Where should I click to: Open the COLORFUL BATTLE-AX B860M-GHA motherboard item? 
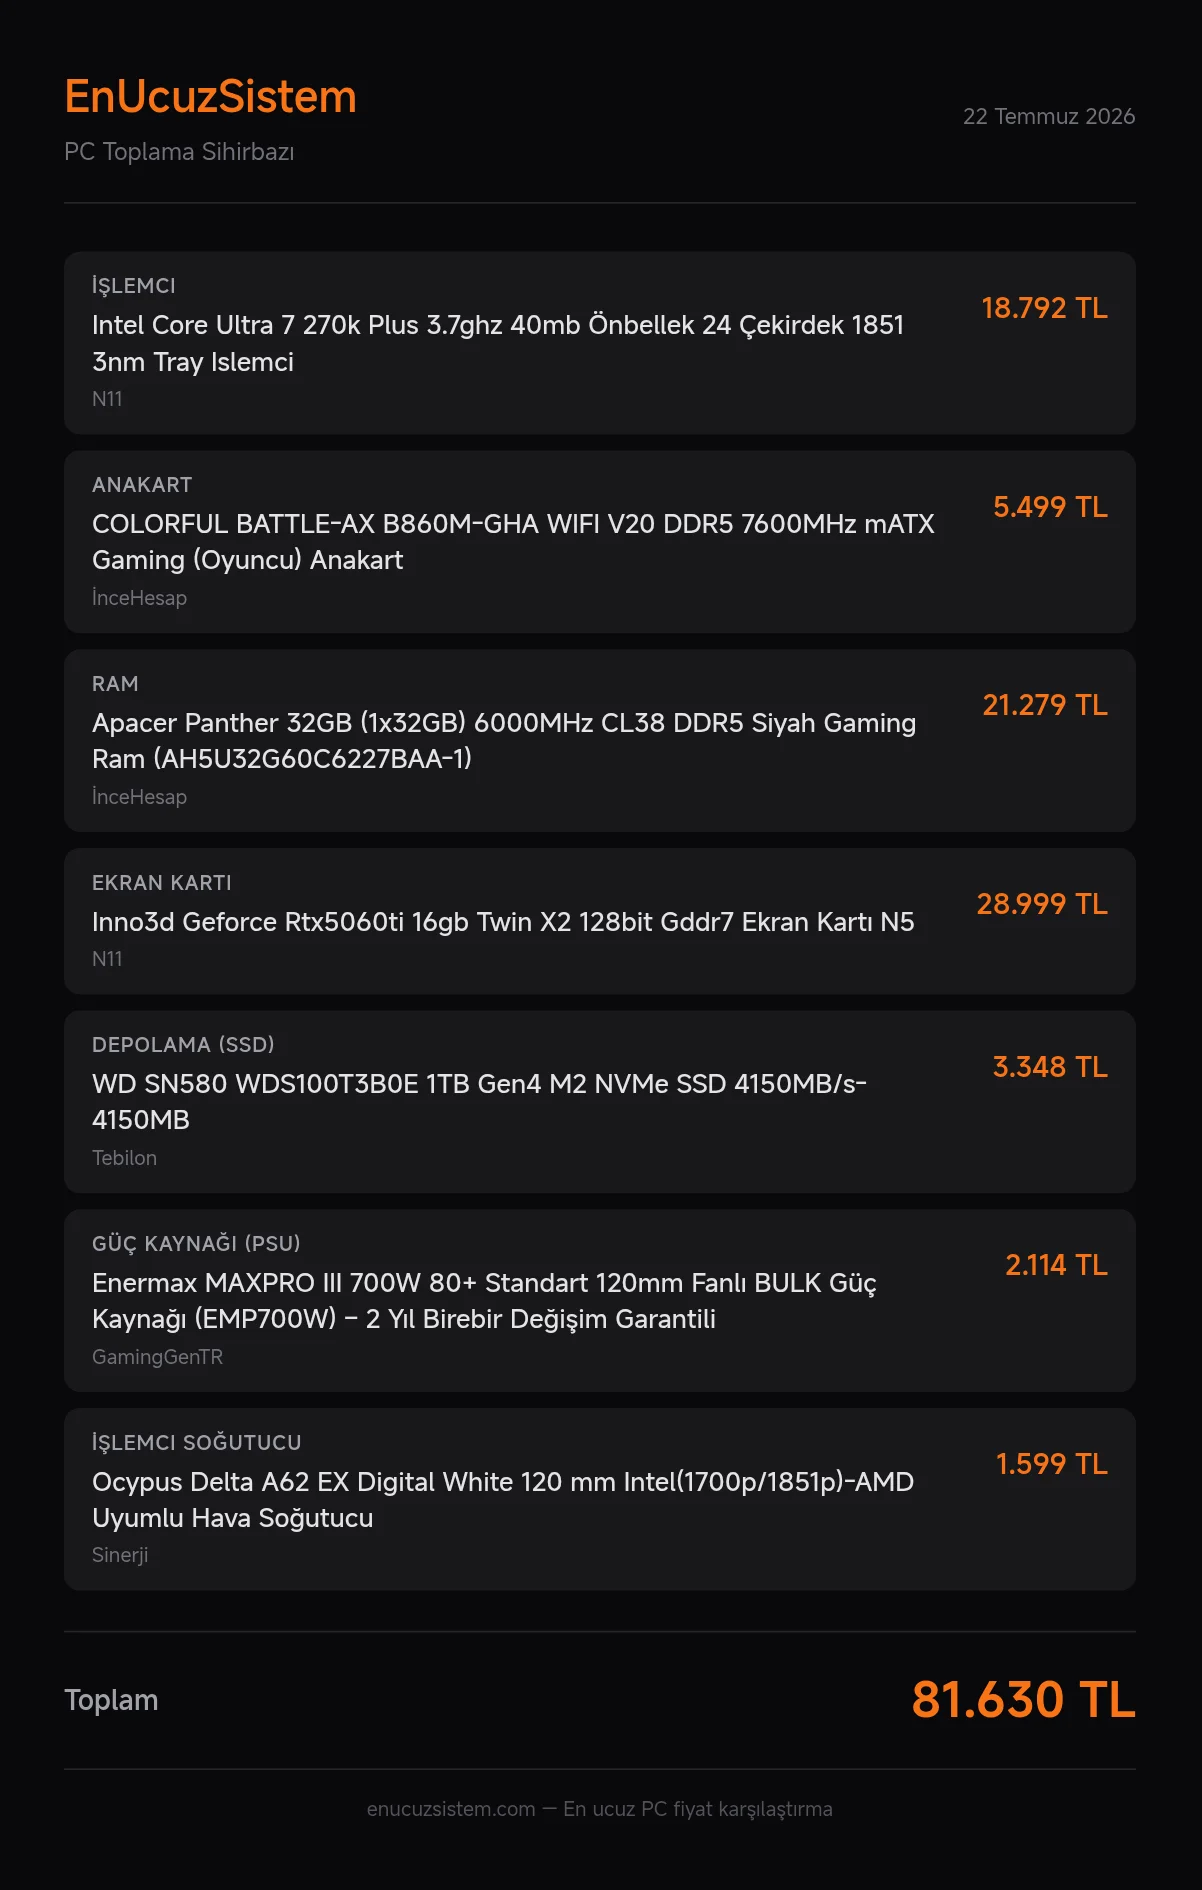tap(513, 542)
